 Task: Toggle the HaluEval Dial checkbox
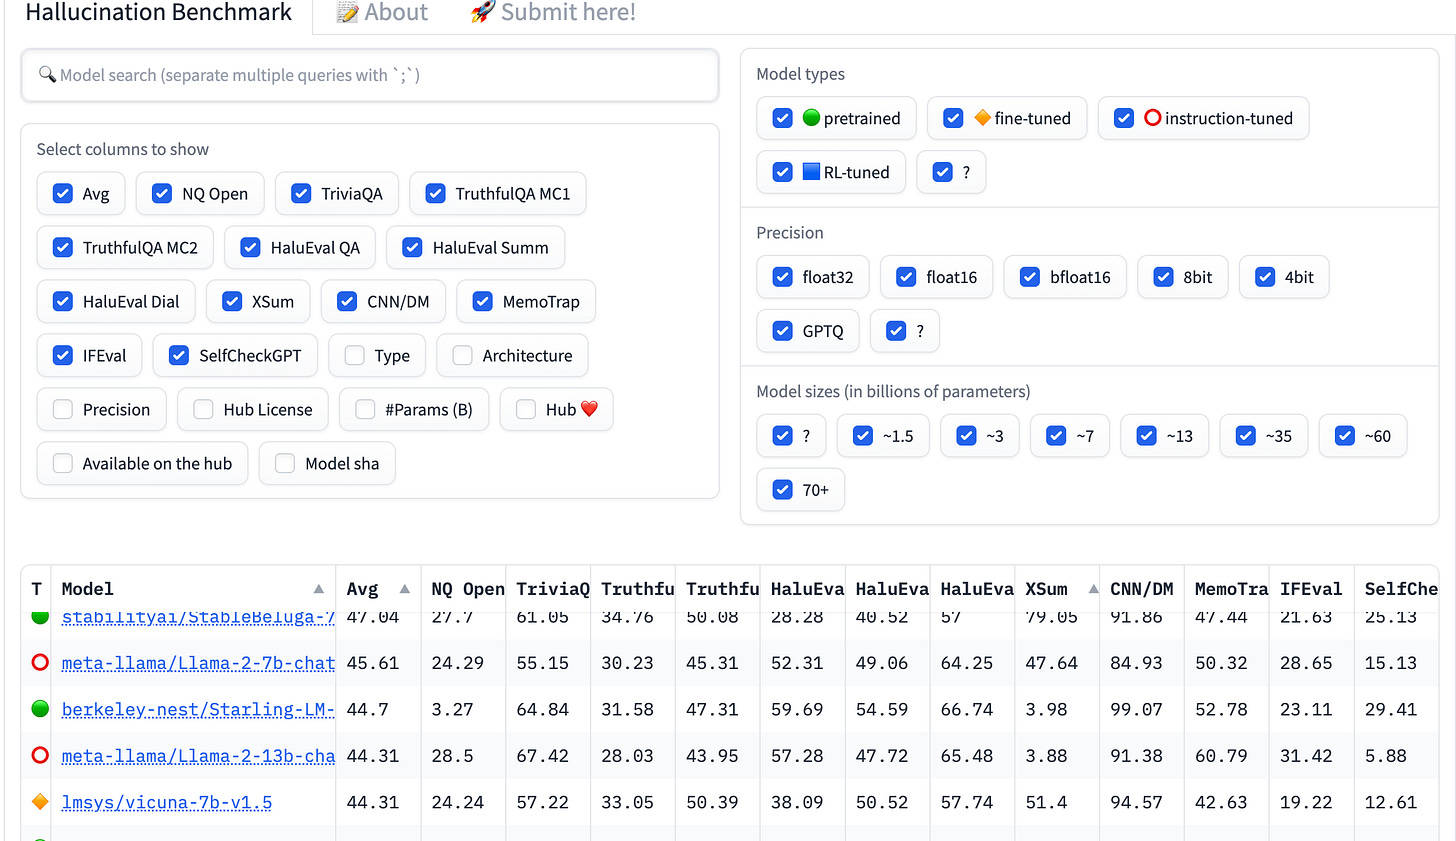(x=63, y=302)
